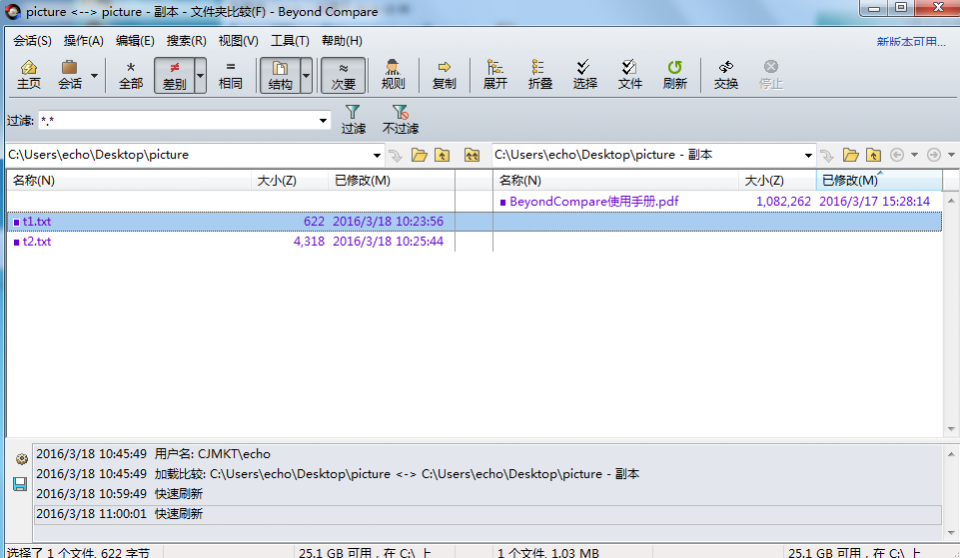Image resolution: width=960 pixels, height=558 pixels.
Task: Open the 视图(V) menu
Action: pyautogui.click(x=238, y=41)
